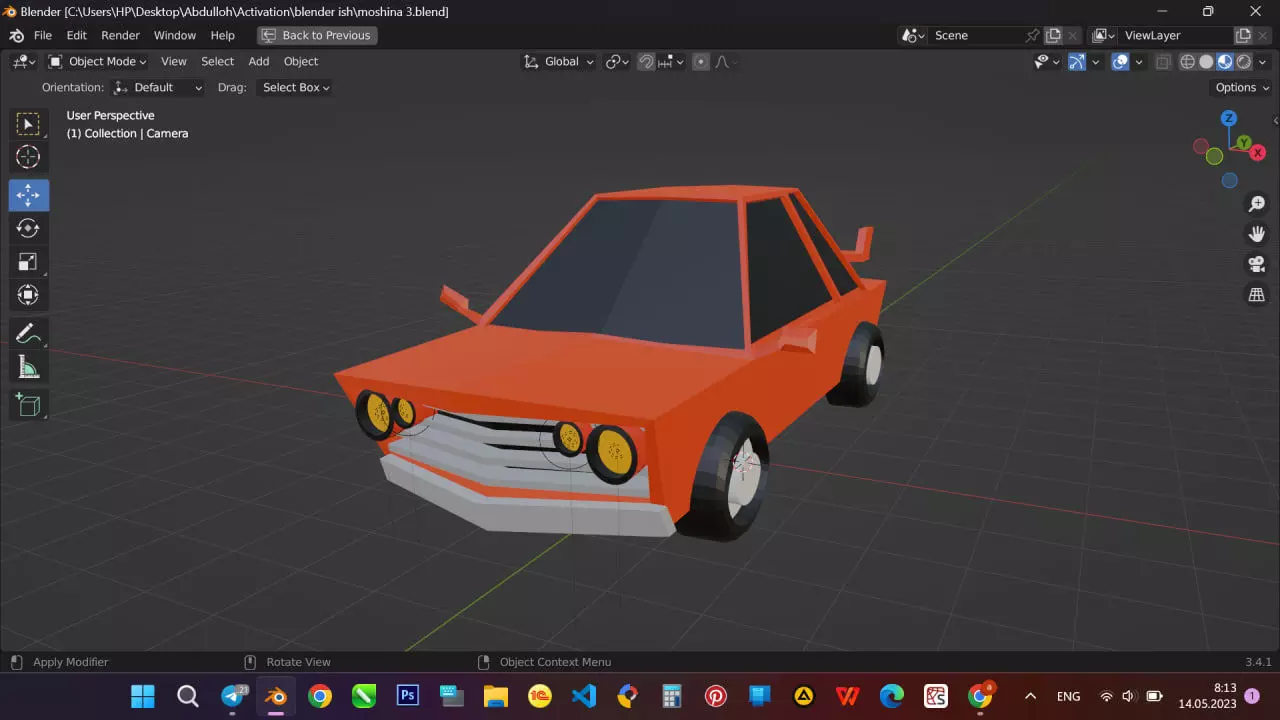Open the viewport View menu
The width and height of the screenshot is (1280, 720).
pyautogui.click(x=174, y=61)
